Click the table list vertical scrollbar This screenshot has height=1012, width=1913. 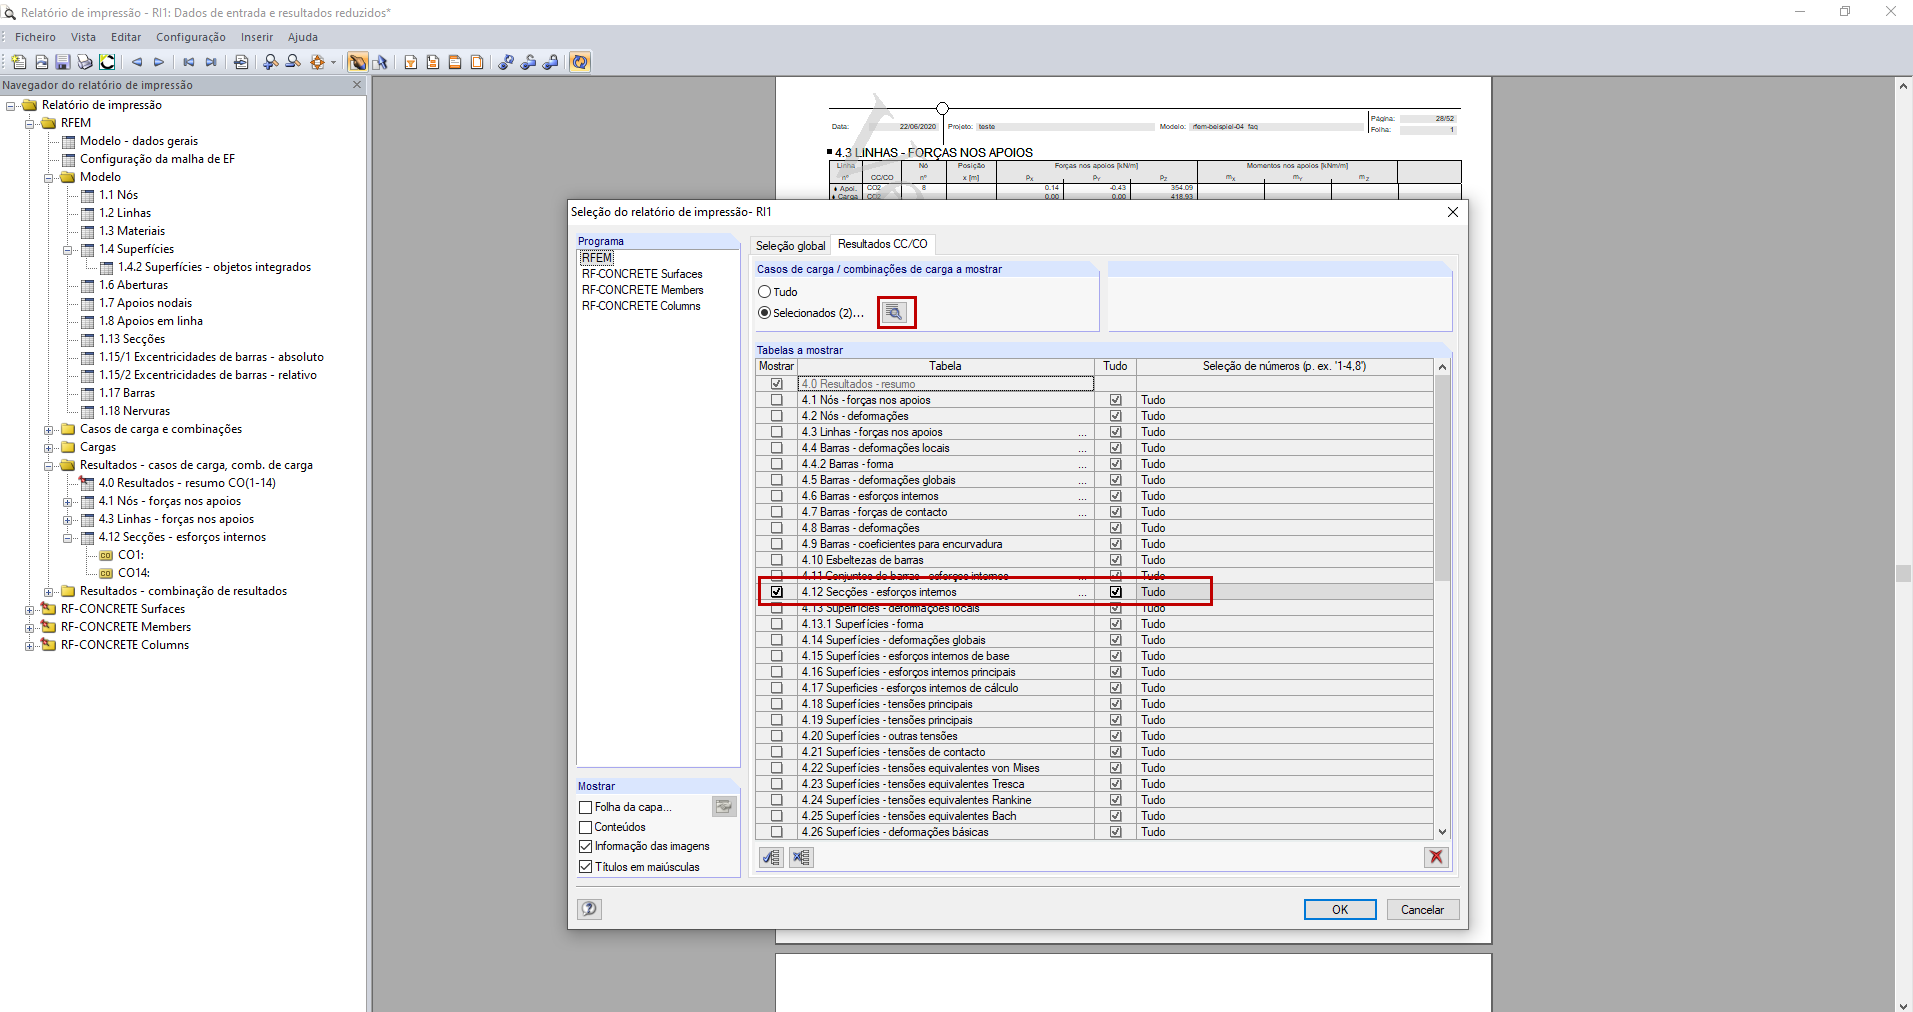(x=1442, y=480)
